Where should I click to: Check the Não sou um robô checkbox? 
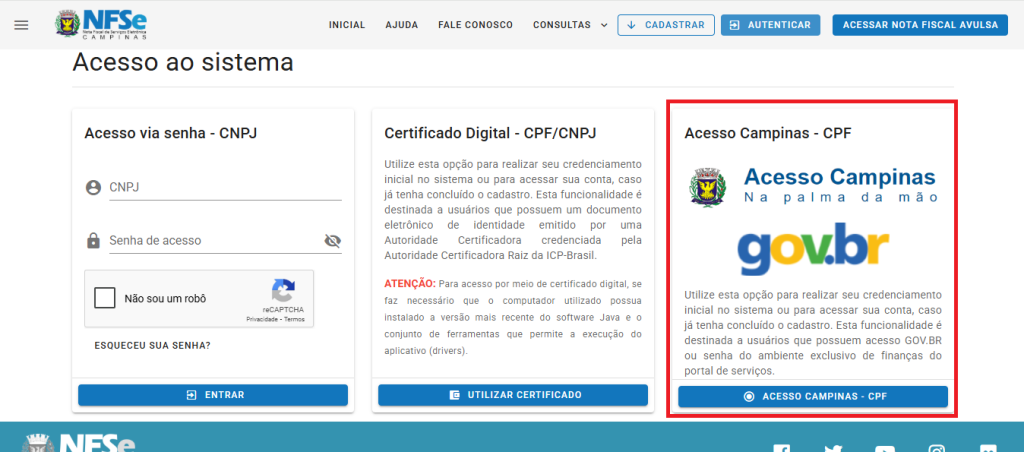click(x=104, y=299)
